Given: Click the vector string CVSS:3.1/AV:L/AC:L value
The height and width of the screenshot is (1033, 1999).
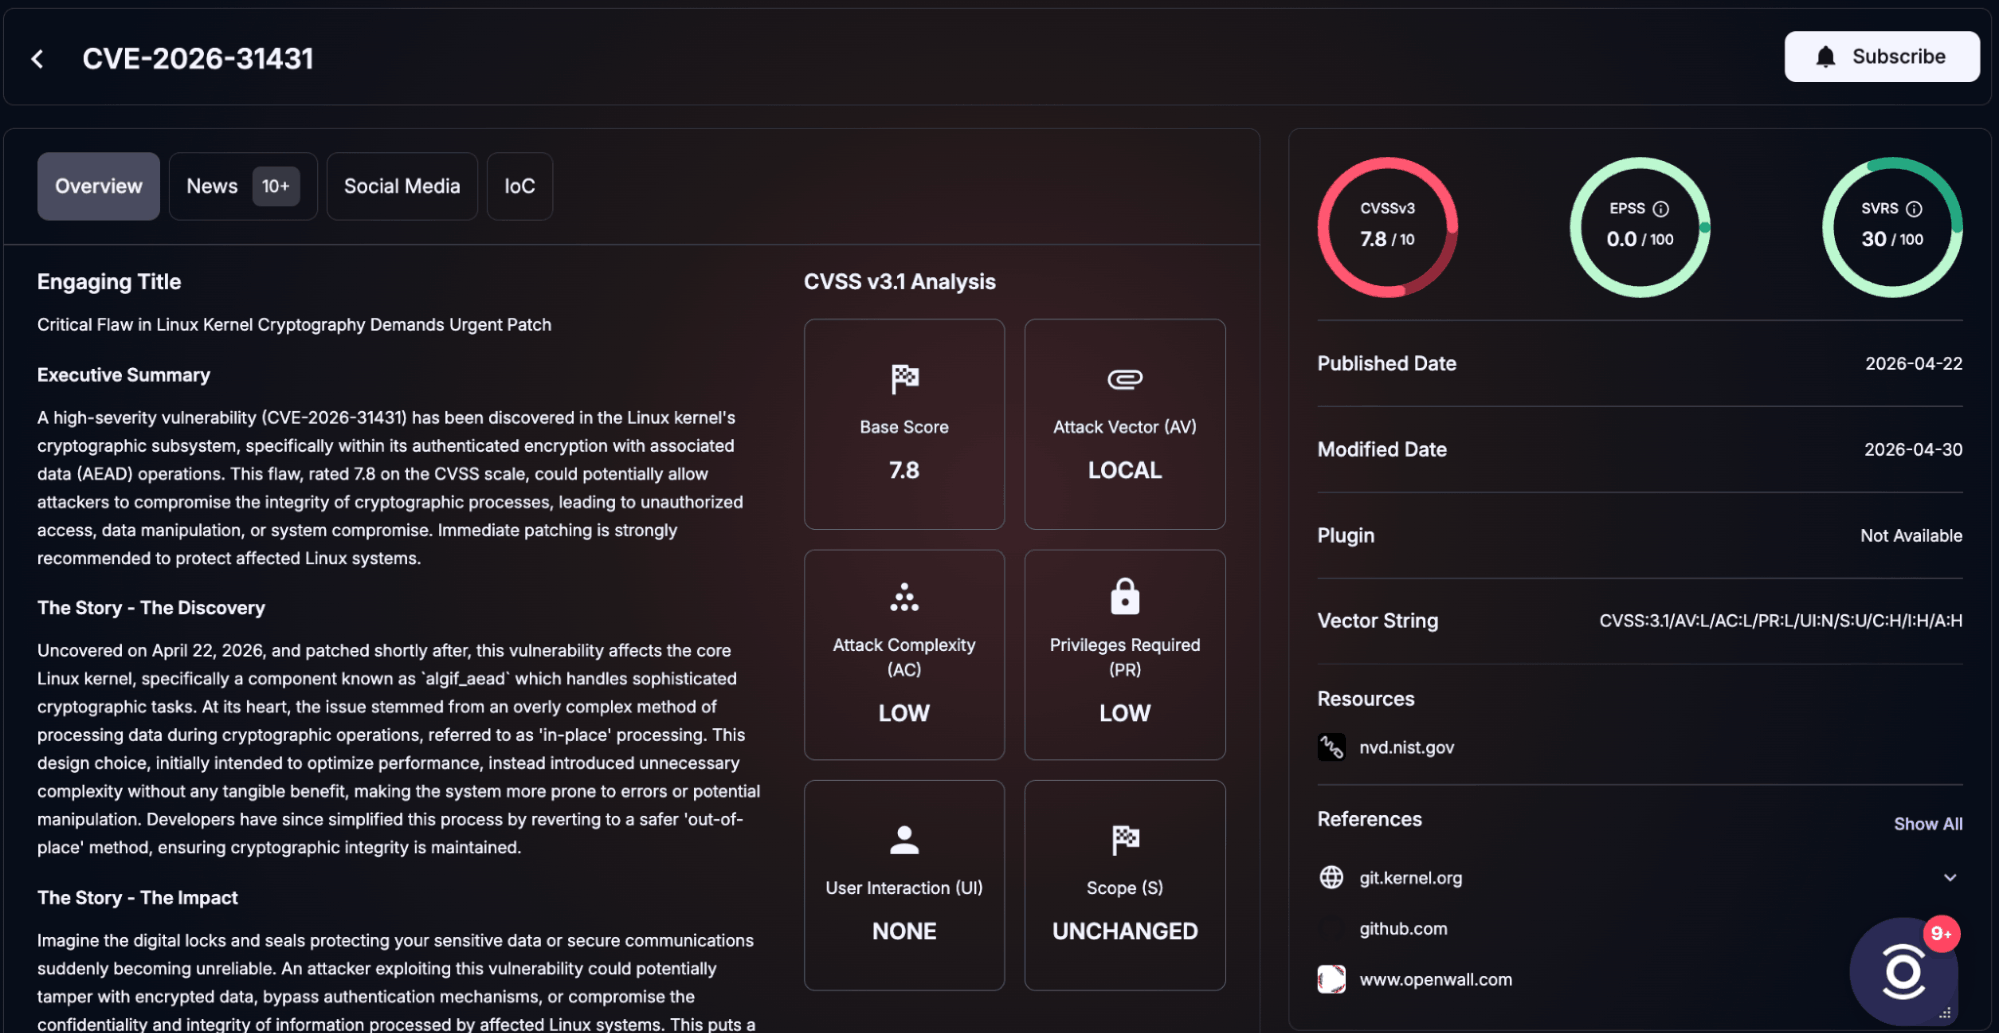Looking at the screenshot, I should 1780,620.
